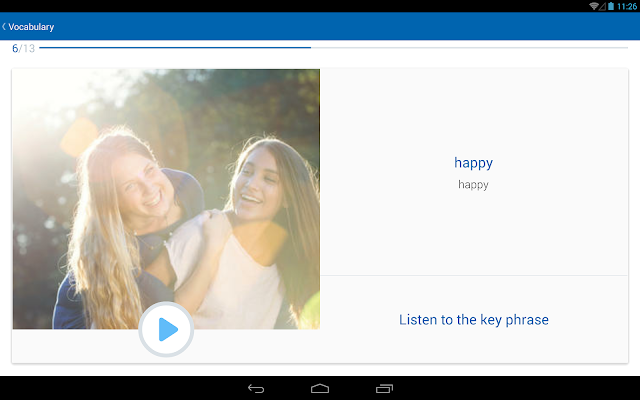Image resolution: width=640 pixels, height=400 pixels.
Task: Tap the Android home navigation icon
Action: pos(320,389)
